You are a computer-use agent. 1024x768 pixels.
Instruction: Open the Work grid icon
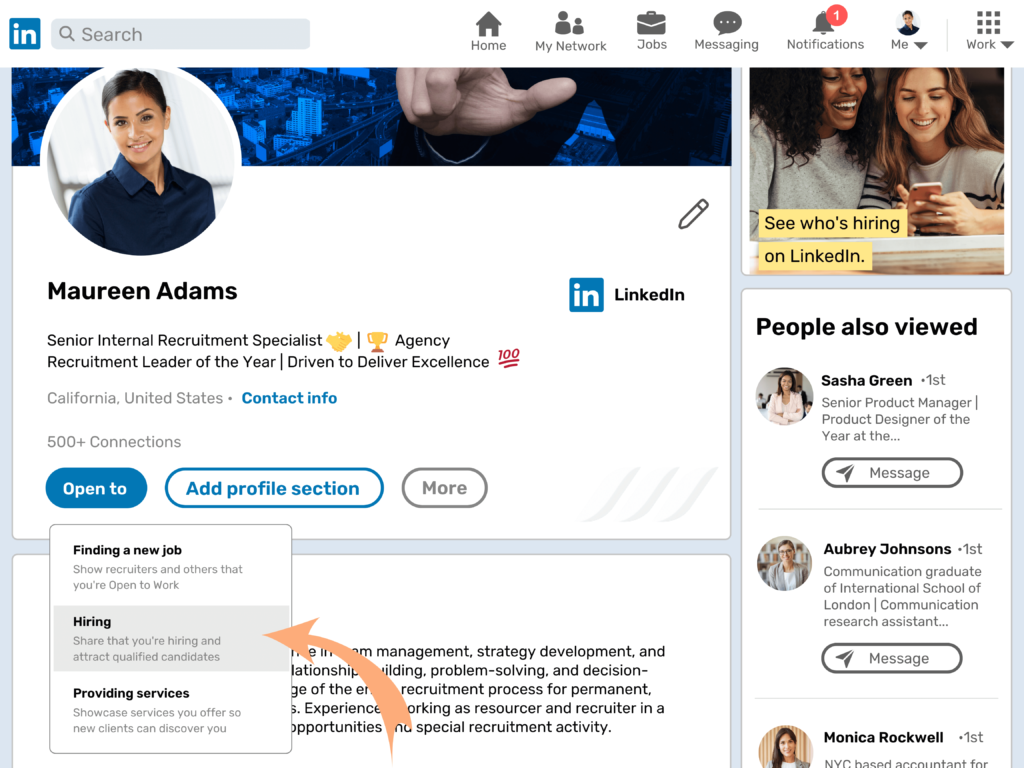pos(987,22)
